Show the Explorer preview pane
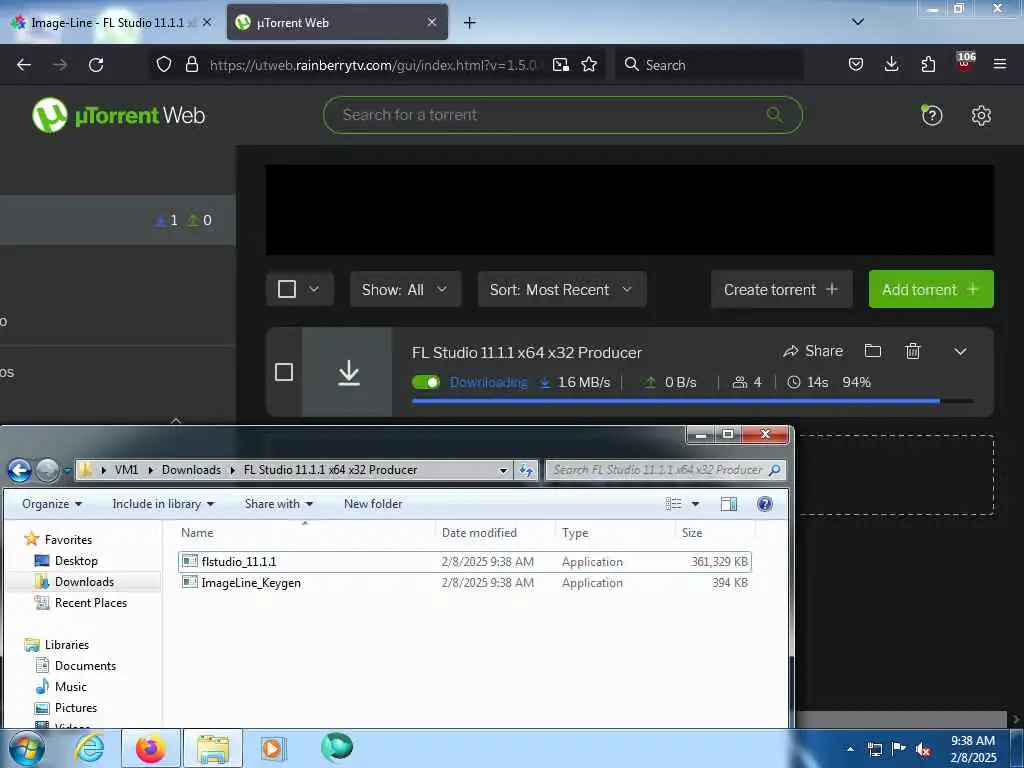Image resolution: width=1024 pixels, height=768 pixels. [729, 504]
